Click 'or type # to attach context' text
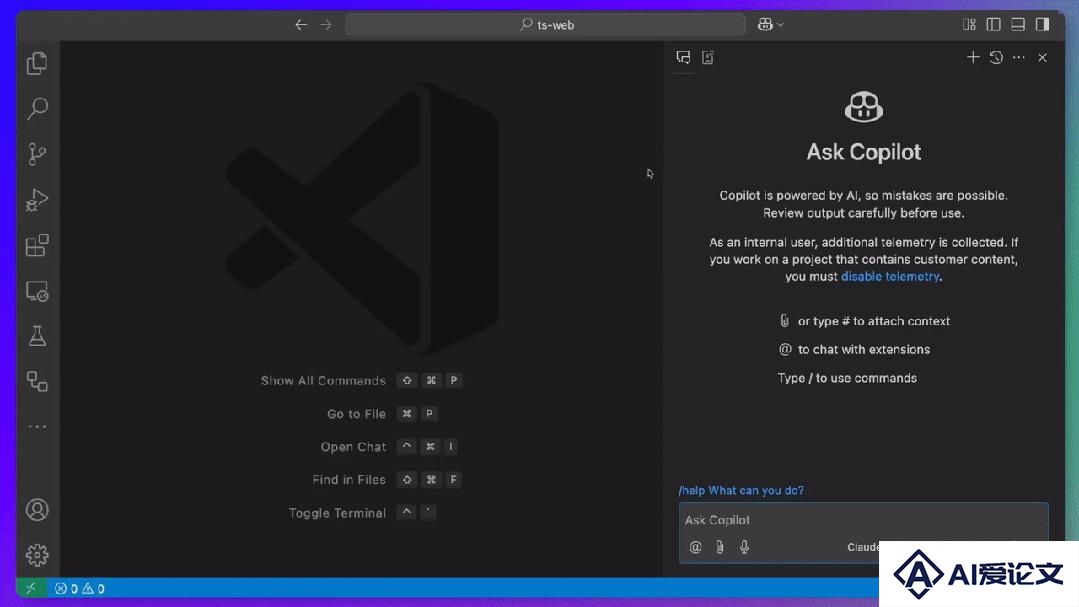This screenshot has width=1079, height=607. click(x=873, y=321)
